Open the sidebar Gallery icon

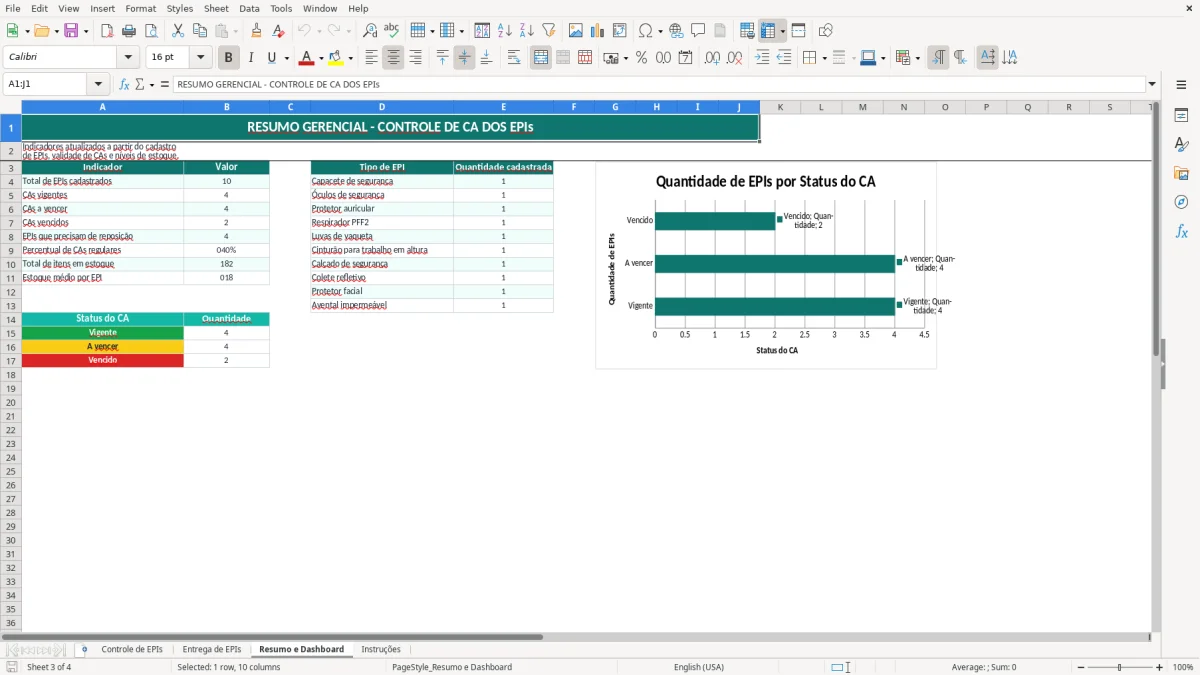pyautogui.click(x=1181, y=173)
